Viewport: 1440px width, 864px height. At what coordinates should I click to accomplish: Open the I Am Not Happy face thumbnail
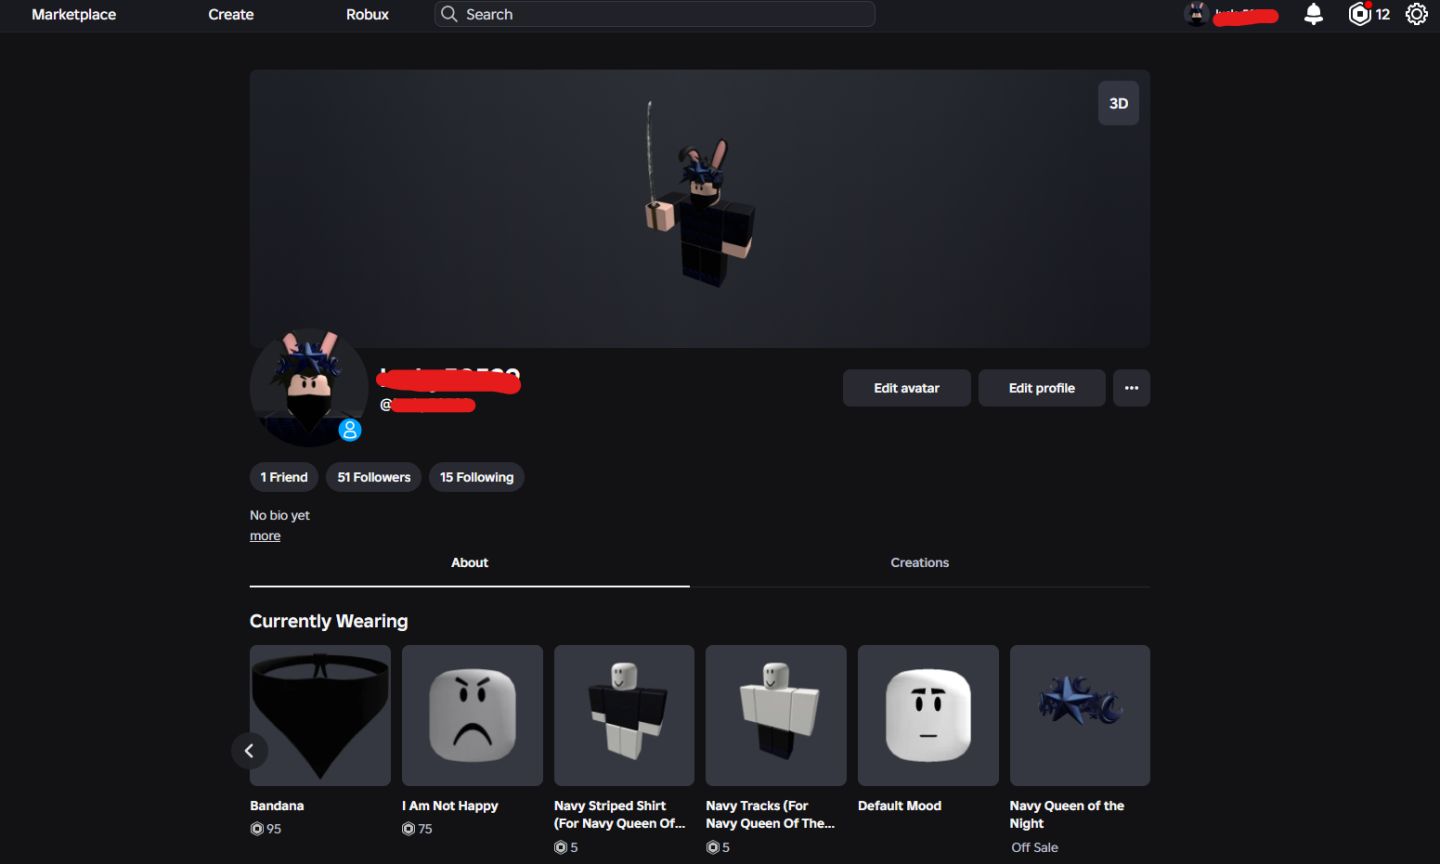click(x=472, y=715)
